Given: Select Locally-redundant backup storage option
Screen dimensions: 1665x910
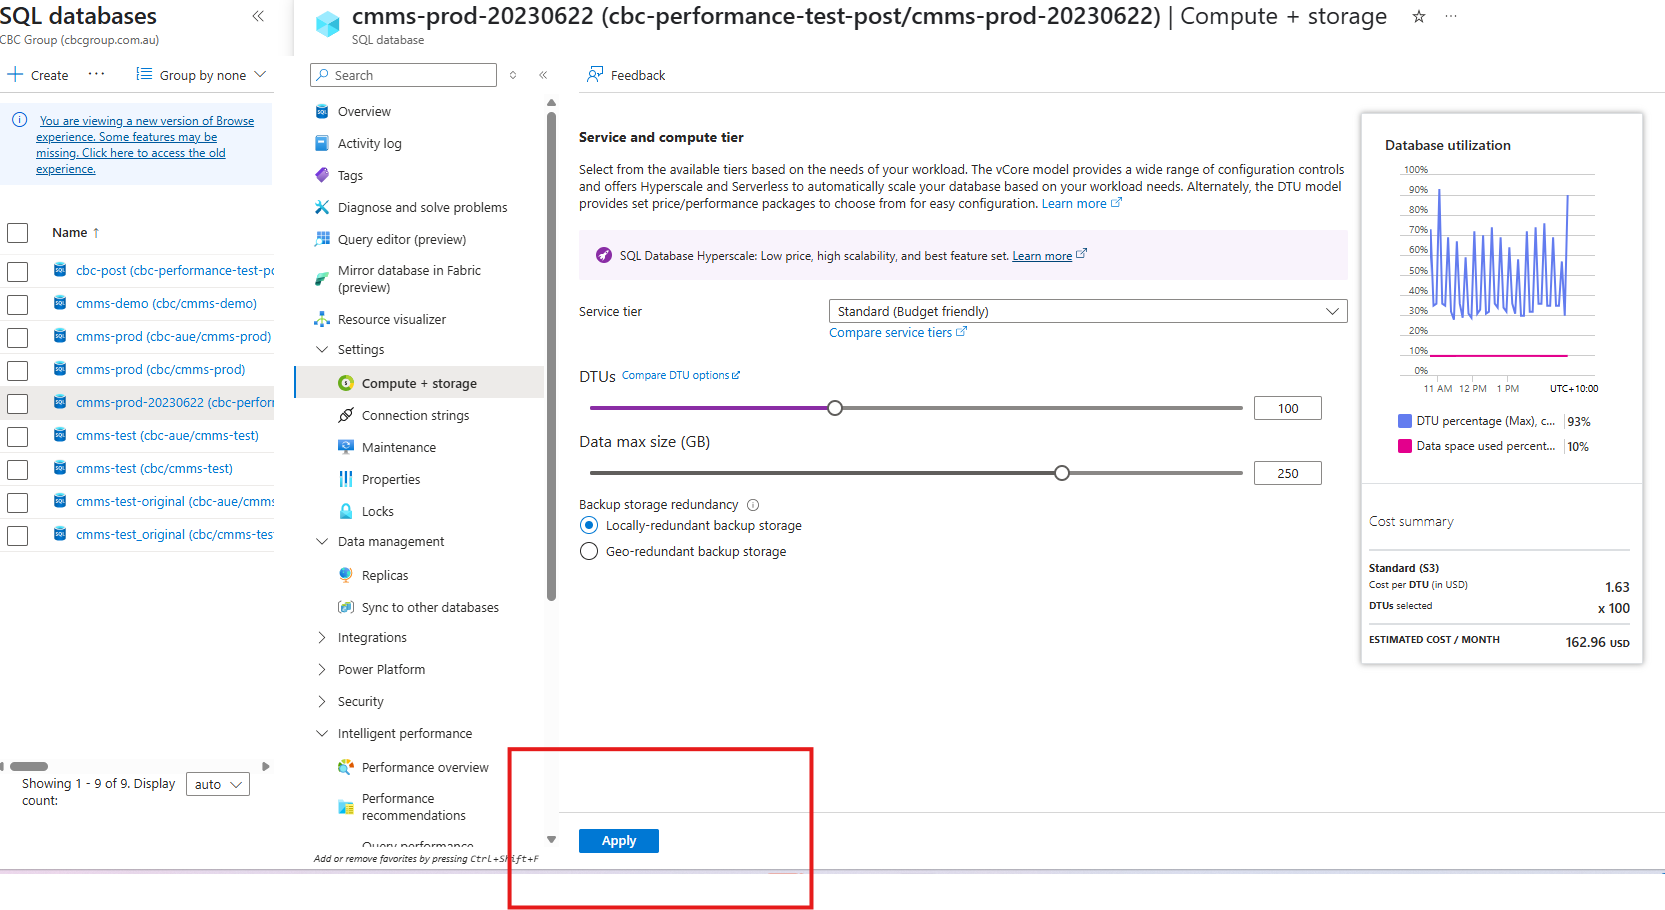Looking at the screenshot, I should point(589,525).
